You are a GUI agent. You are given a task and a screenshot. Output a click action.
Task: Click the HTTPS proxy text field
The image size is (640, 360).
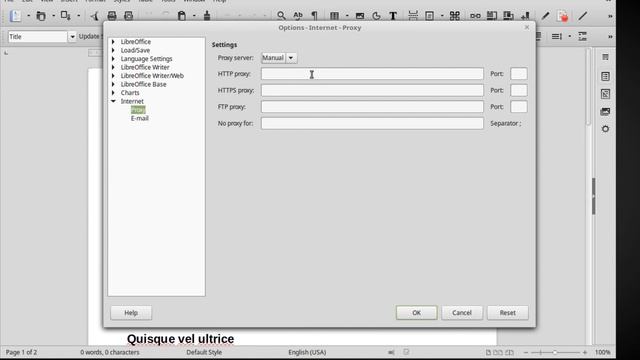(x=372, y=90)
